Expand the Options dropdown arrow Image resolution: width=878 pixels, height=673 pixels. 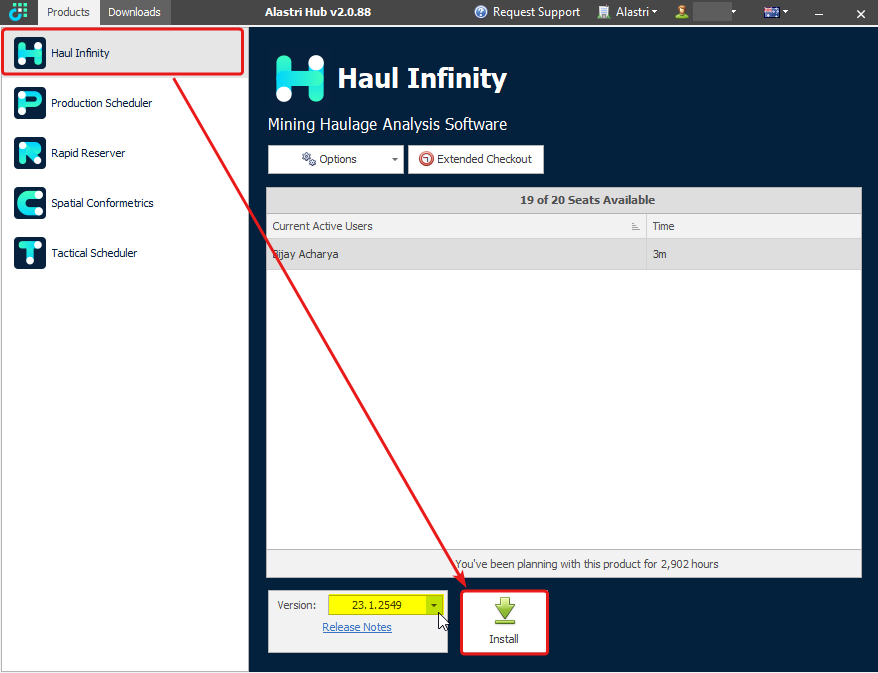click(395, 160)
